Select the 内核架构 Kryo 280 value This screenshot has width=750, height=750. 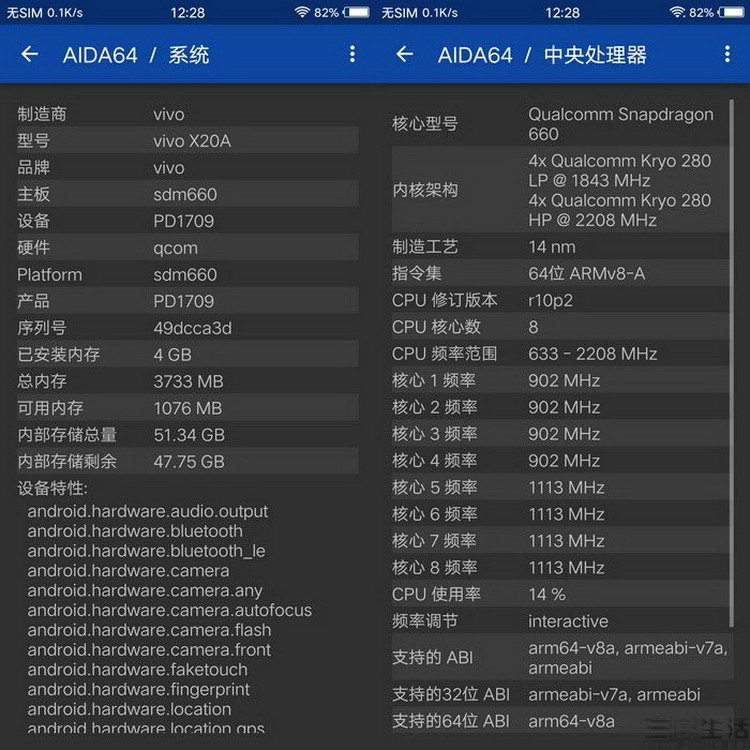point(619,190)
